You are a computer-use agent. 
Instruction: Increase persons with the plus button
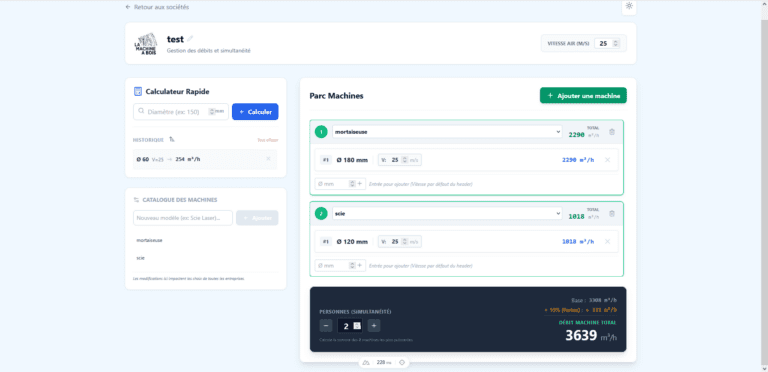(x=374, y=326)
